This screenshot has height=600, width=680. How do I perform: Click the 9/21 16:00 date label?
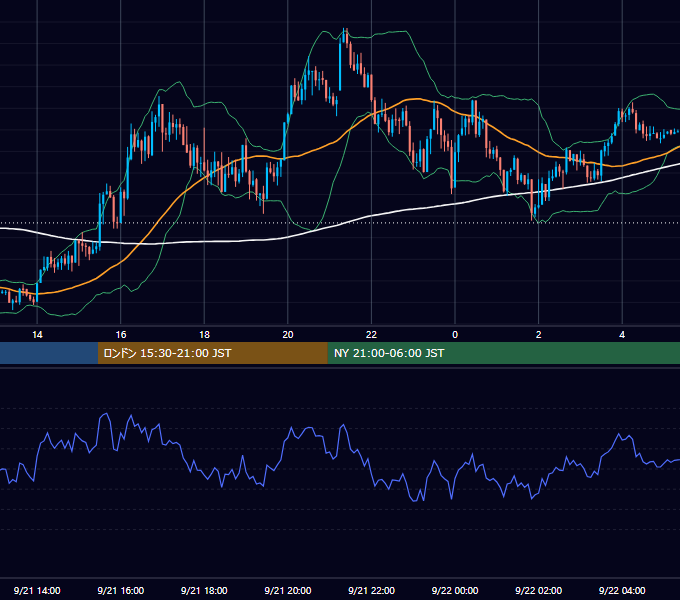point(121,590)
